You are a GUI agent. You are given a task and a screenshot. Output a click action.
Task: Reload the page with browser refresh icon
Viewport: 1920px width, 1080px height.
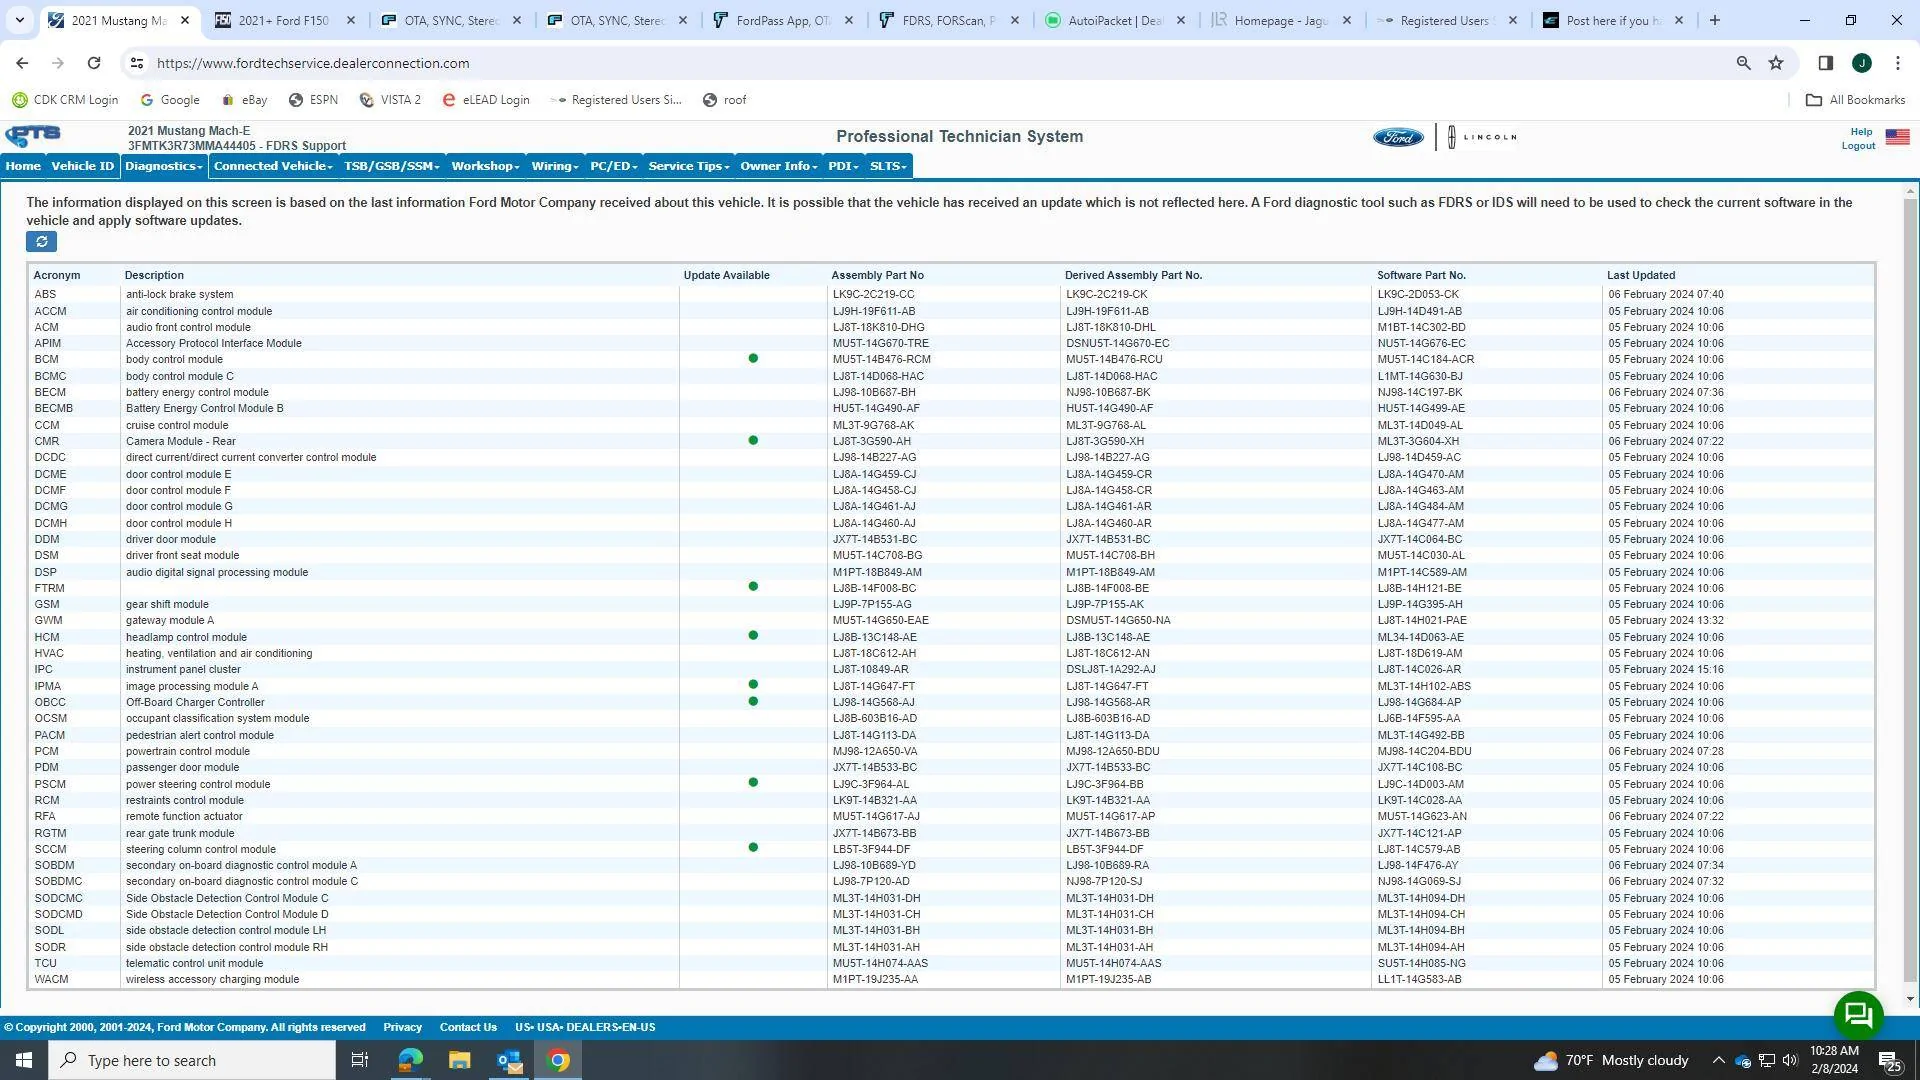pyautogui.click(x=94, y=63)
